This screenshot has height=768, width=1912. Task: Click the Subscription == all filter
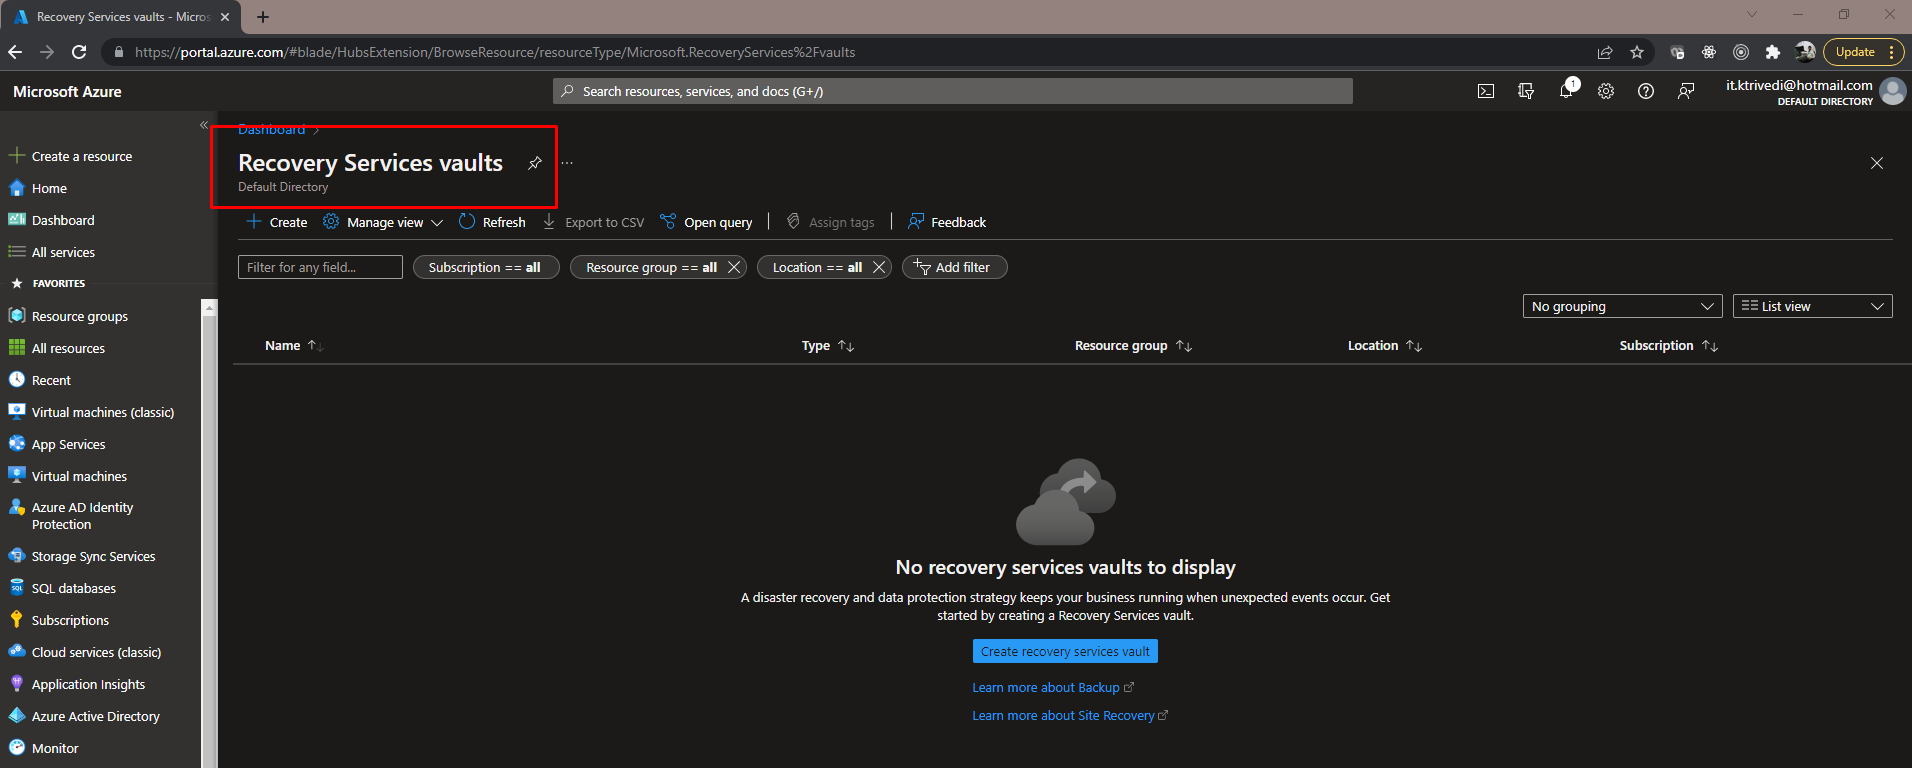(x=485, y=267)
